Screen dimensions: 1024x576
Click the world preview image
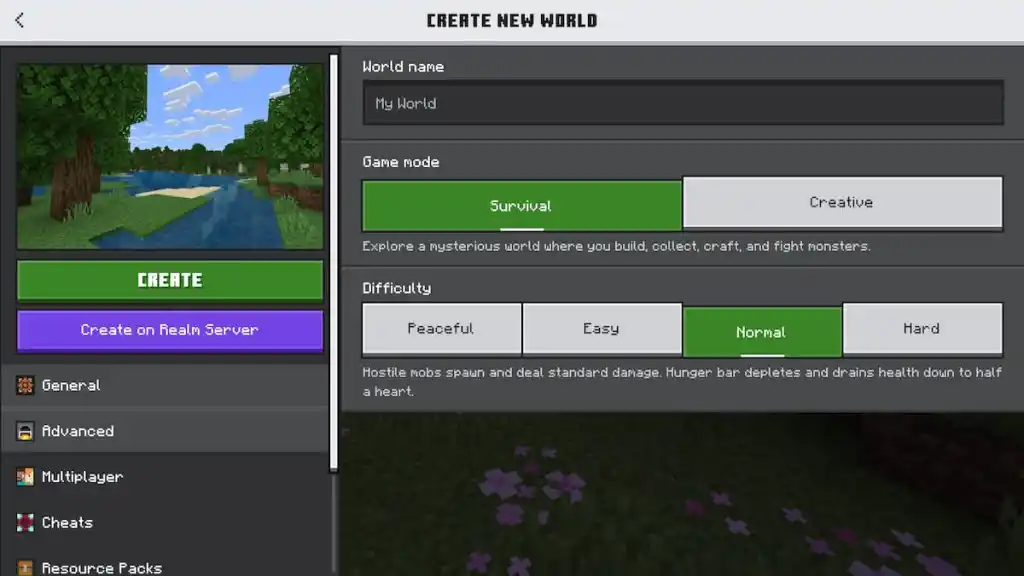click(169, 153)
